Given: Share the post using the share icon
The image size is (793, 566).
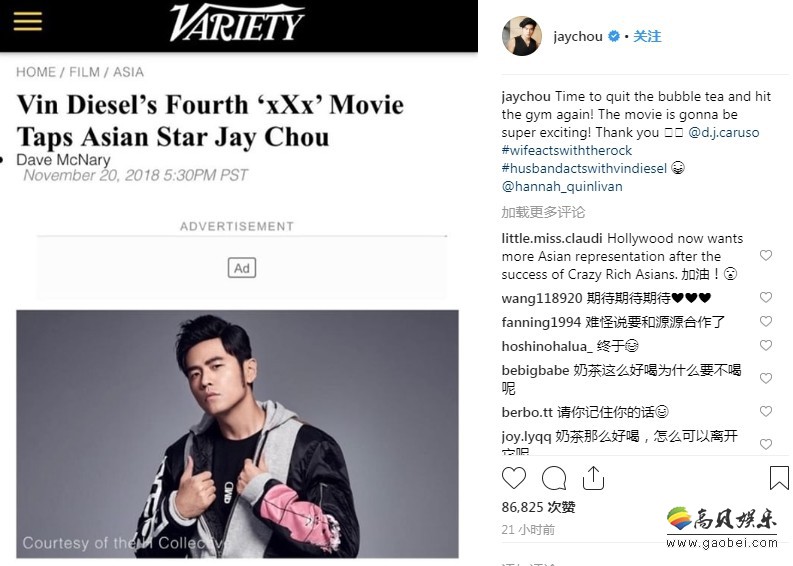Looking at the screenshot, I should 593,478.
